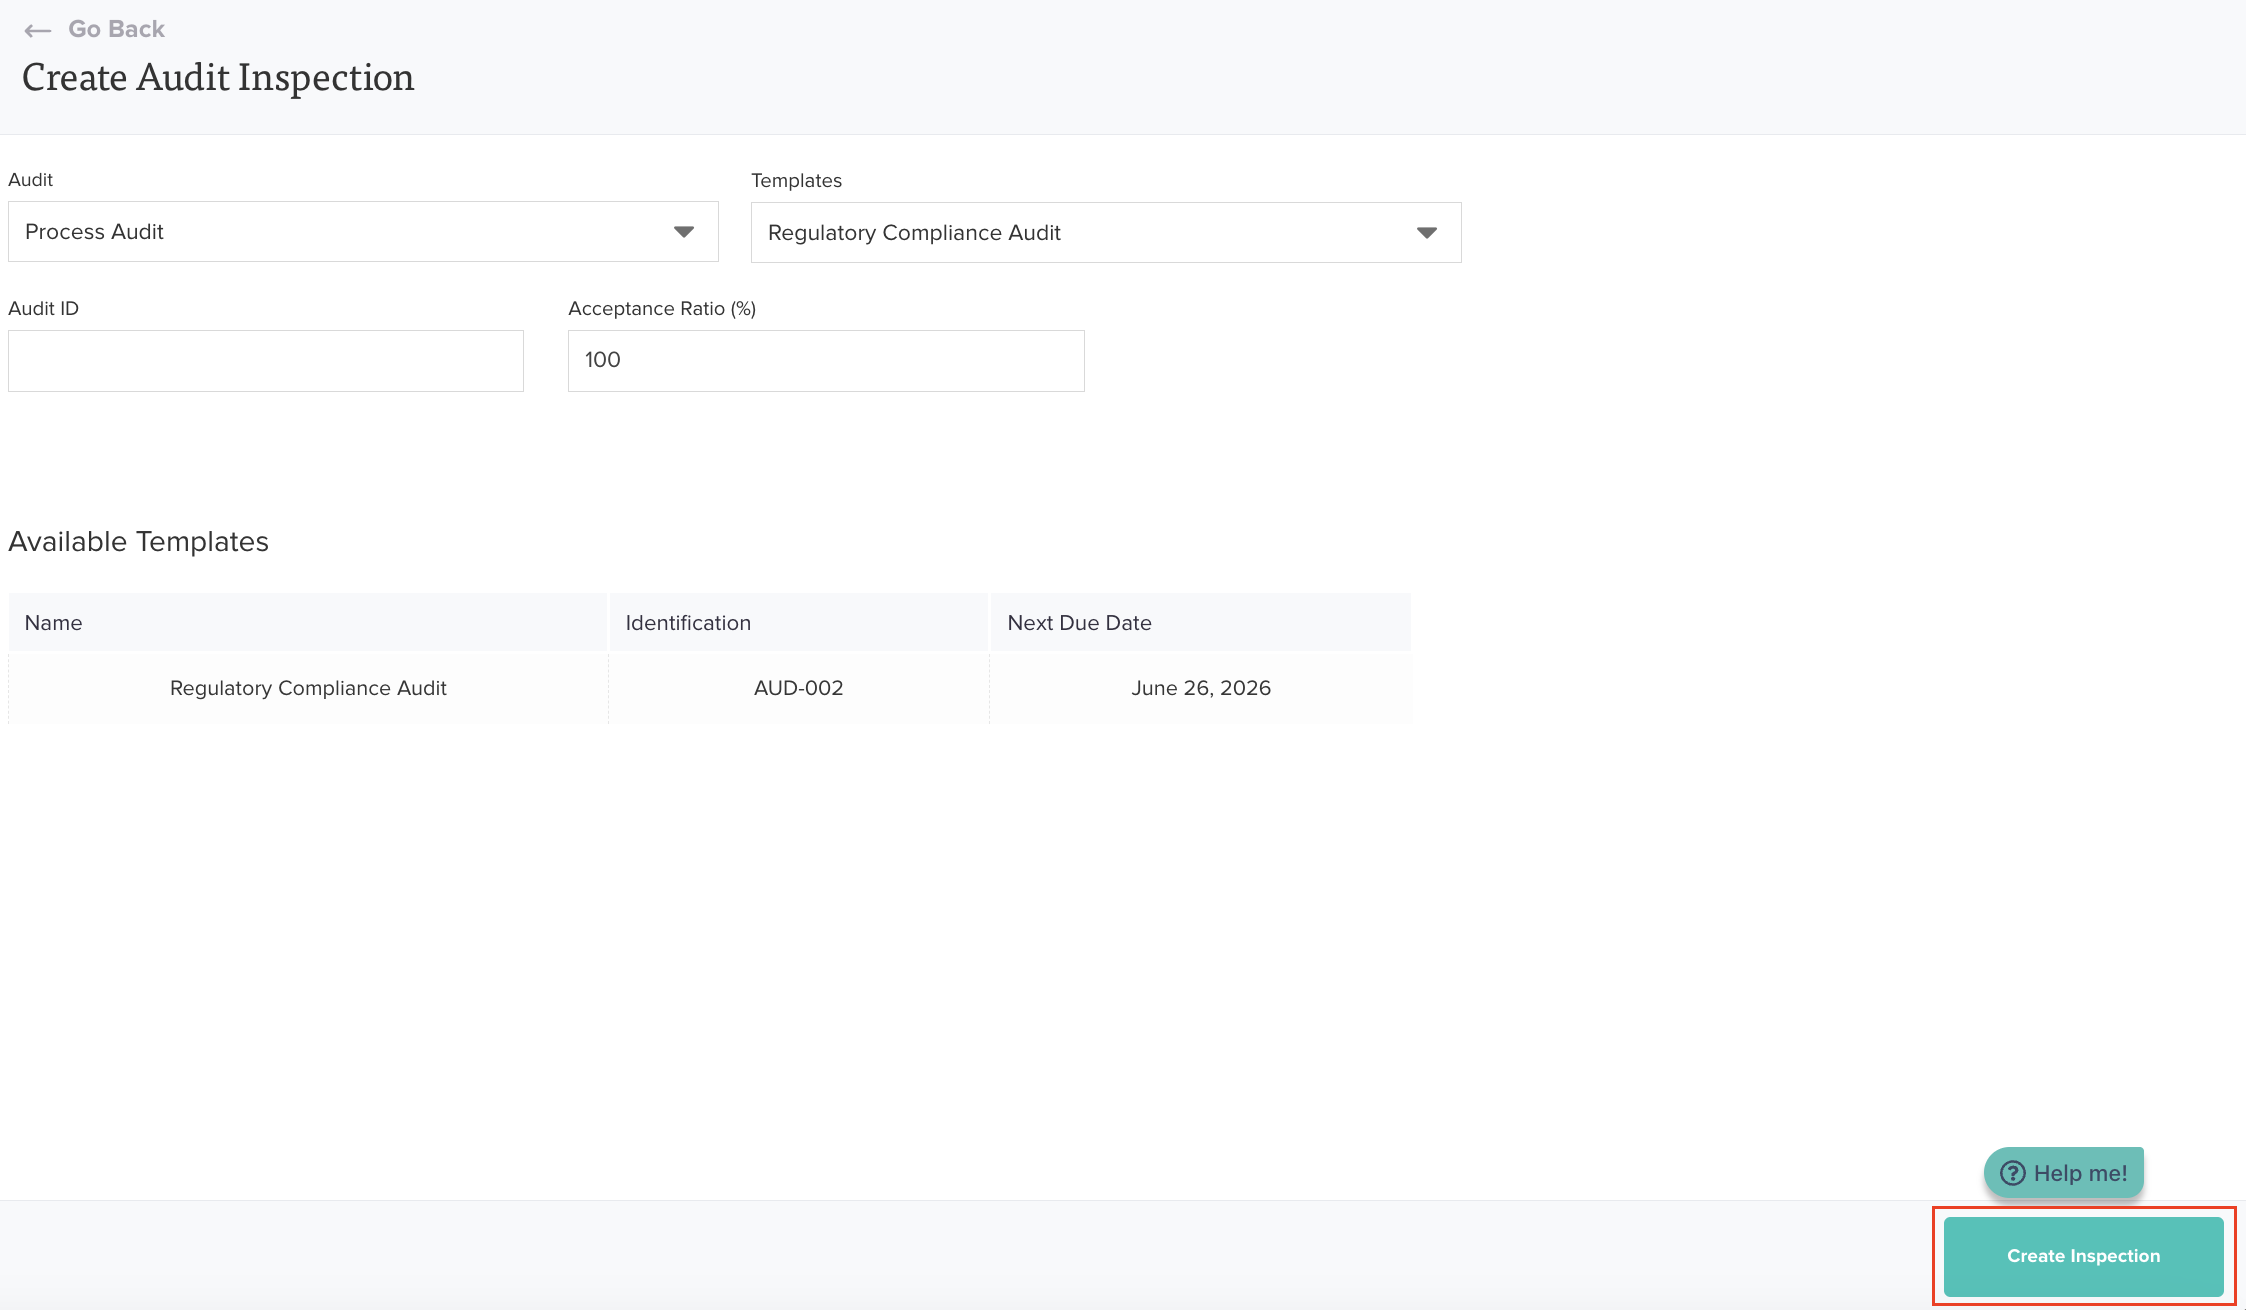
Task: Click into the Audit ID input field
Action: [266, 361]
